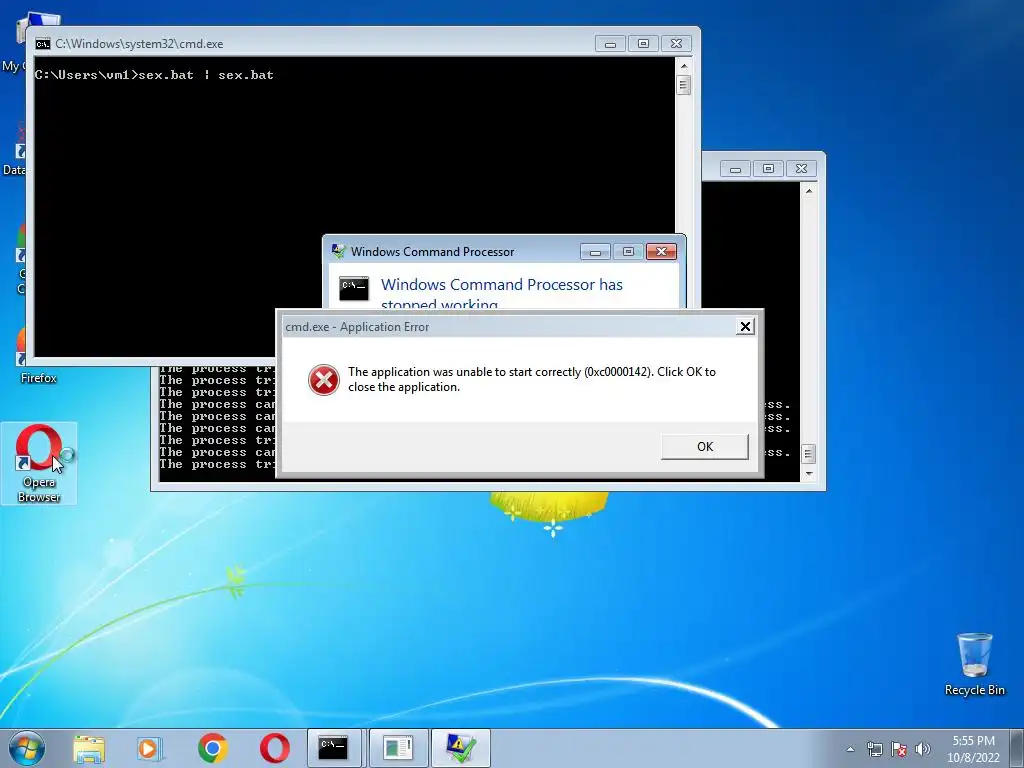Select the Opera Browser desktop shortcut

pos(39,464)
